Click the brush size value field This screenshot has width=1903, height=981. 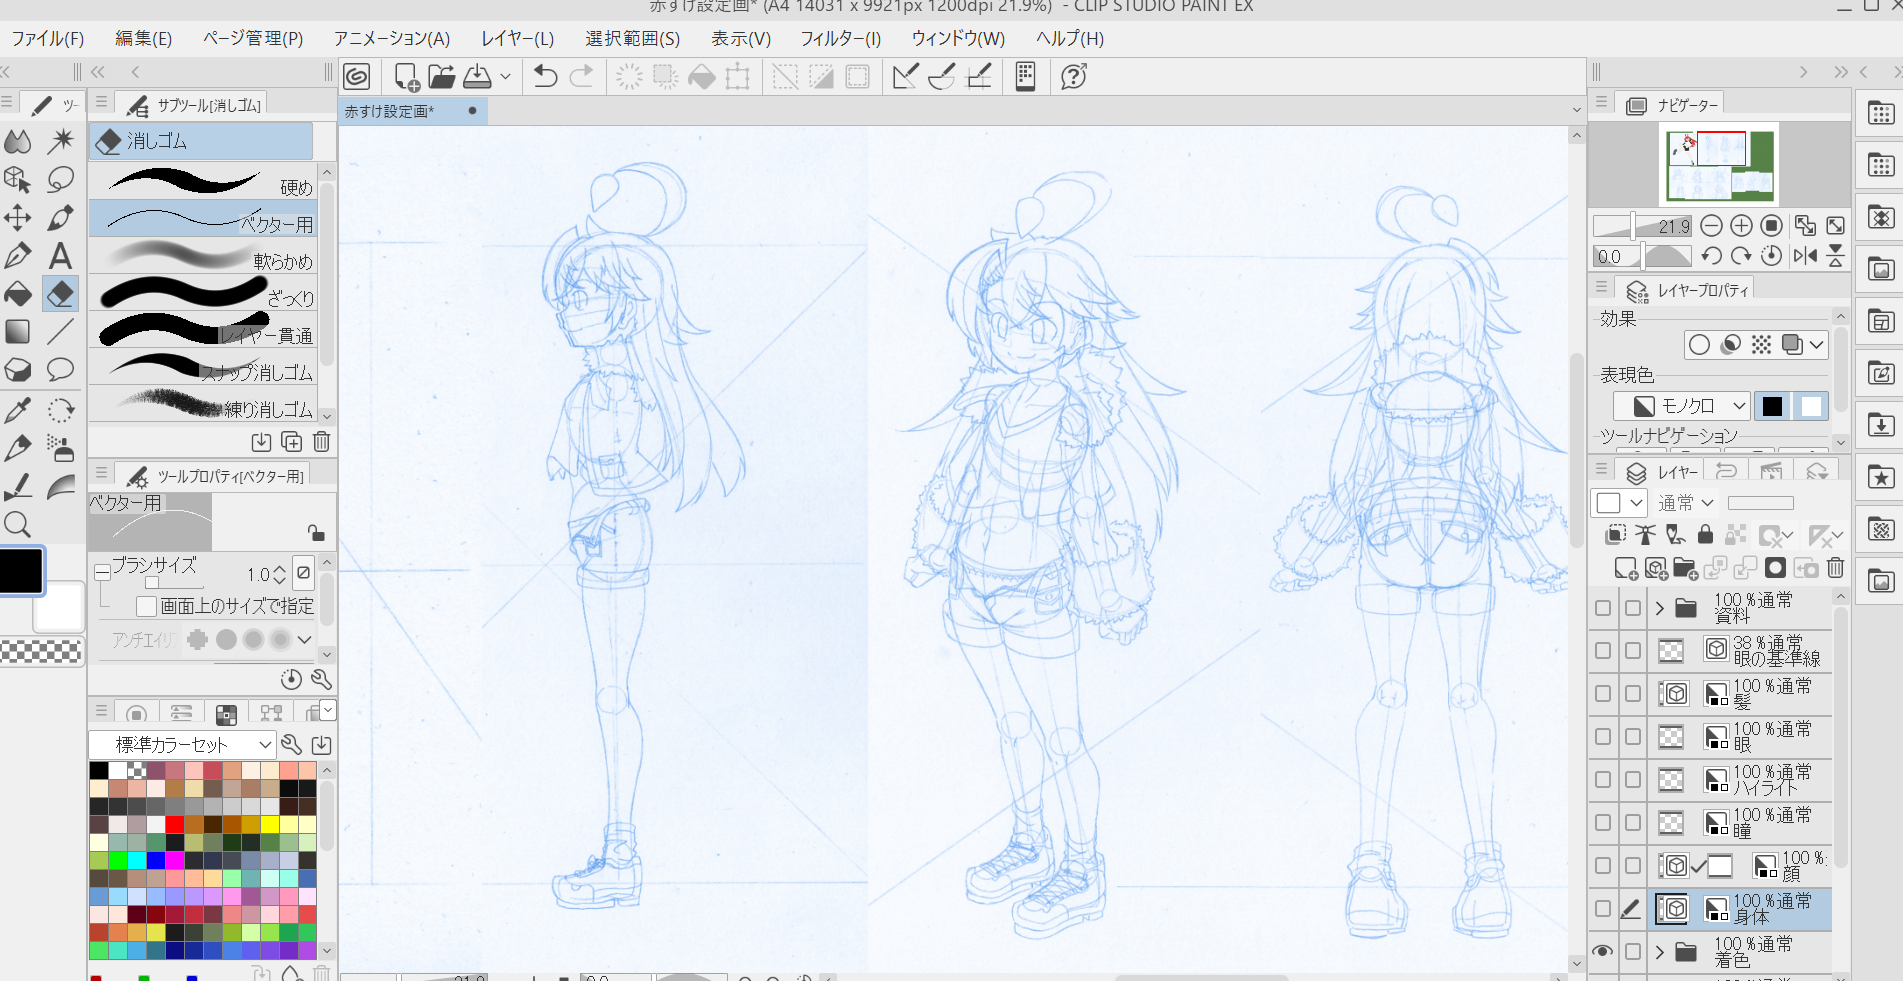pyautogui.click(x=258, y=574)
